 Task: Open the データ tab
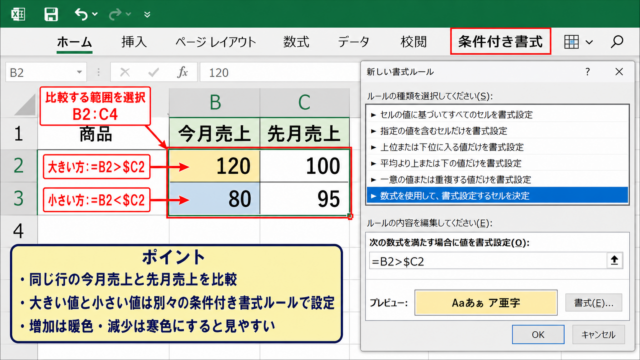coord(353,42)
